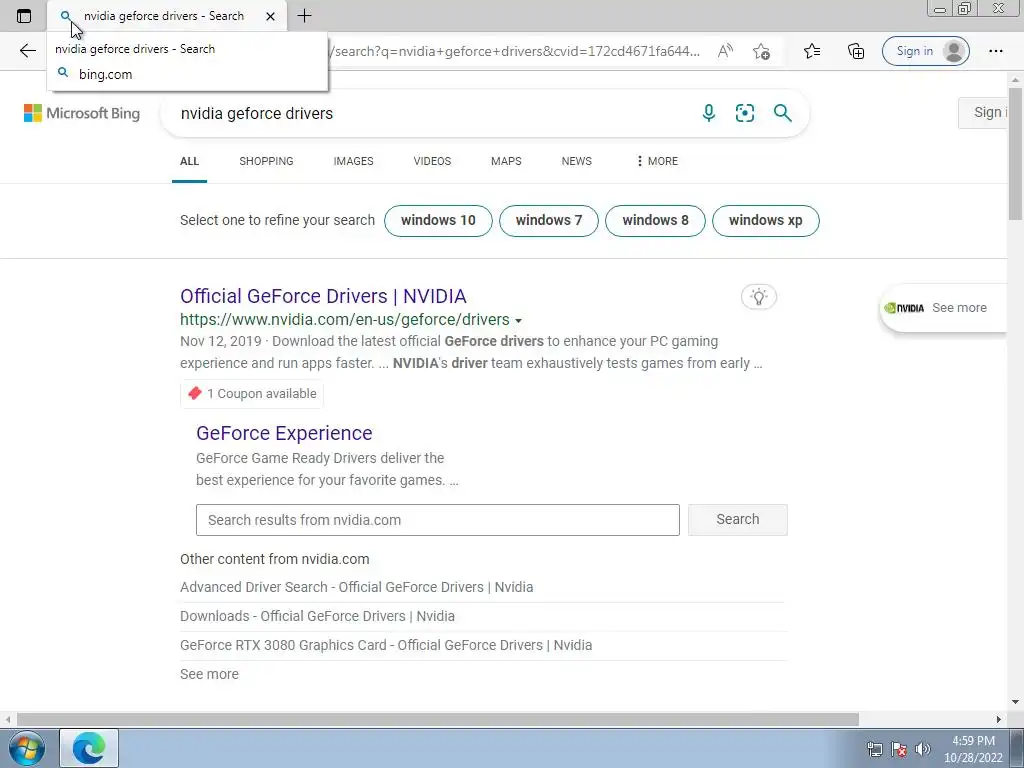Click the Microsoft Bing logo

pyautogui.click(x=82, y=113)
